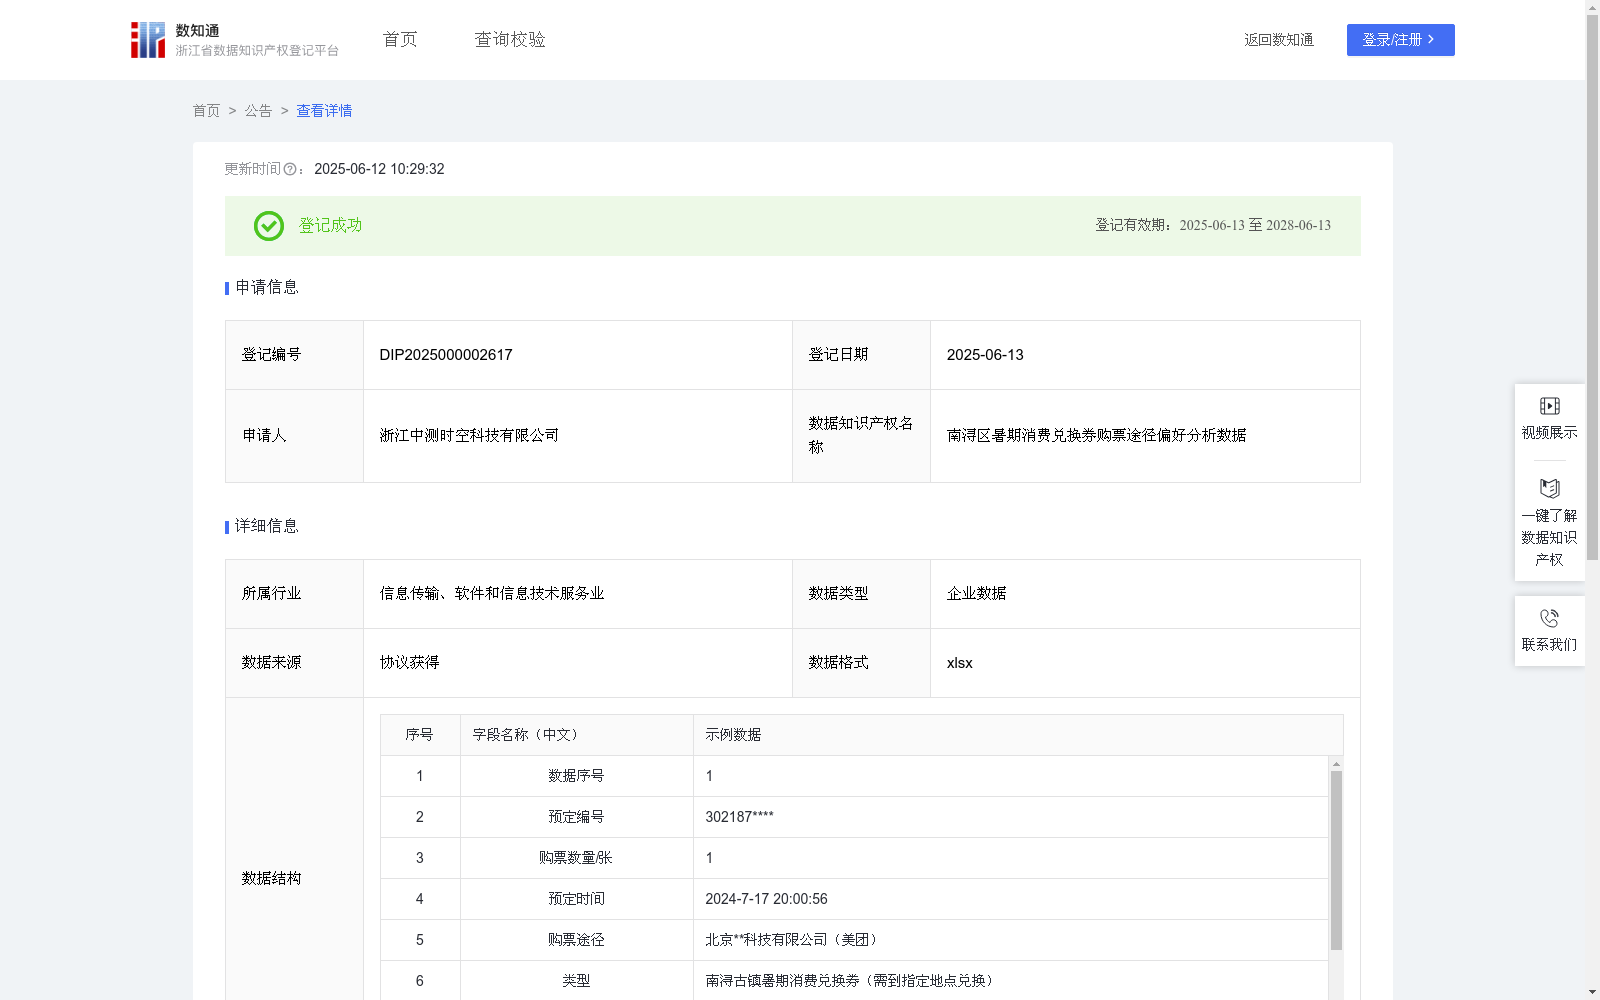Screen dimensions: 1600x1000
Task: Click 查看详情 in the breadcrumb
Action: click(324, 111)
